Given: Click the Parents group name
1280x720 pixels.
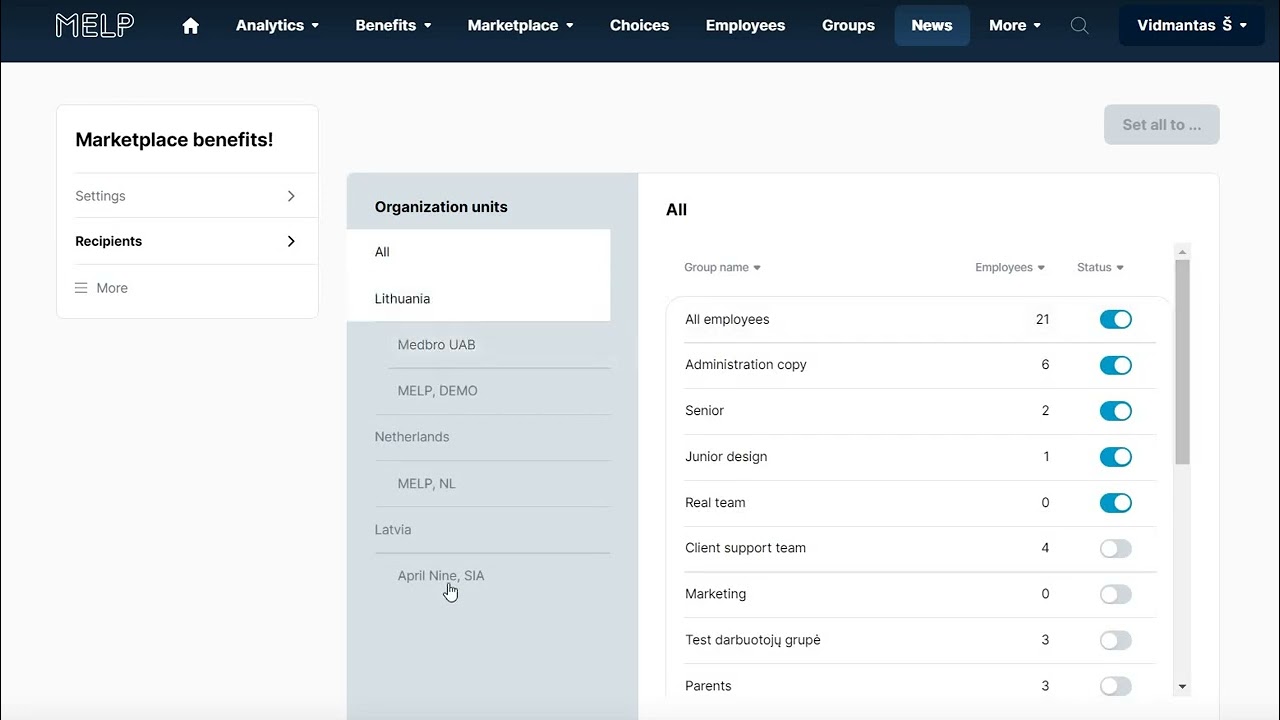Looking at the screenshot, I should pos(708,686).
